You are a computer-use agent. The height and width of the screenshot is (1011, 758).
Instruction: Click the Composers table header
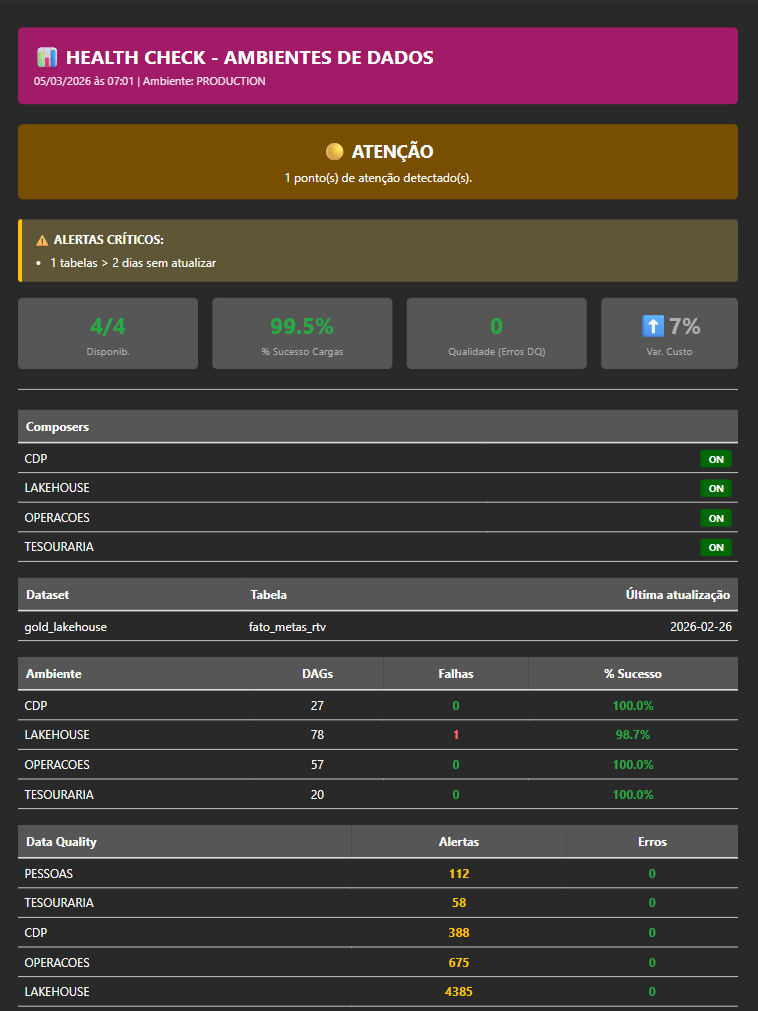(x=378, y=427)
